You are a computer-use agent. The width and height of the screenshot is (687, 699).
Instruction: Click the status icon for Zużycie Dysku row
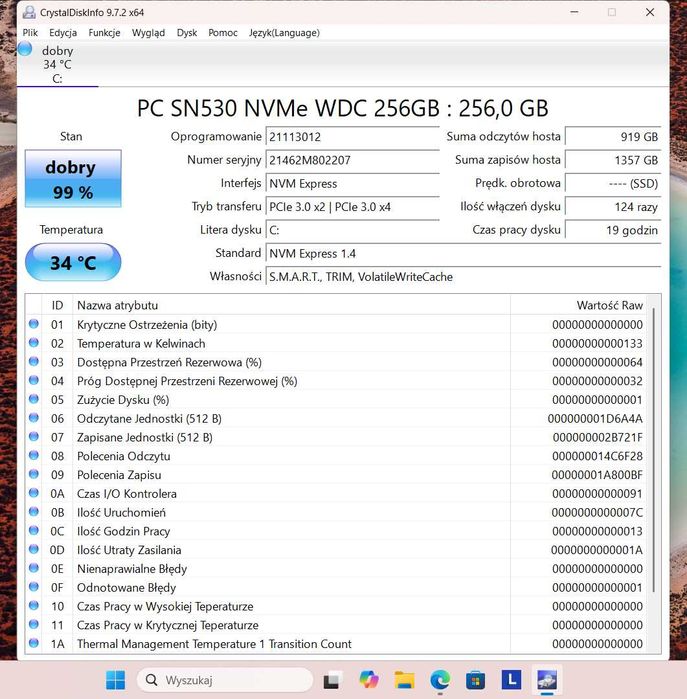[x=34, y=399]
